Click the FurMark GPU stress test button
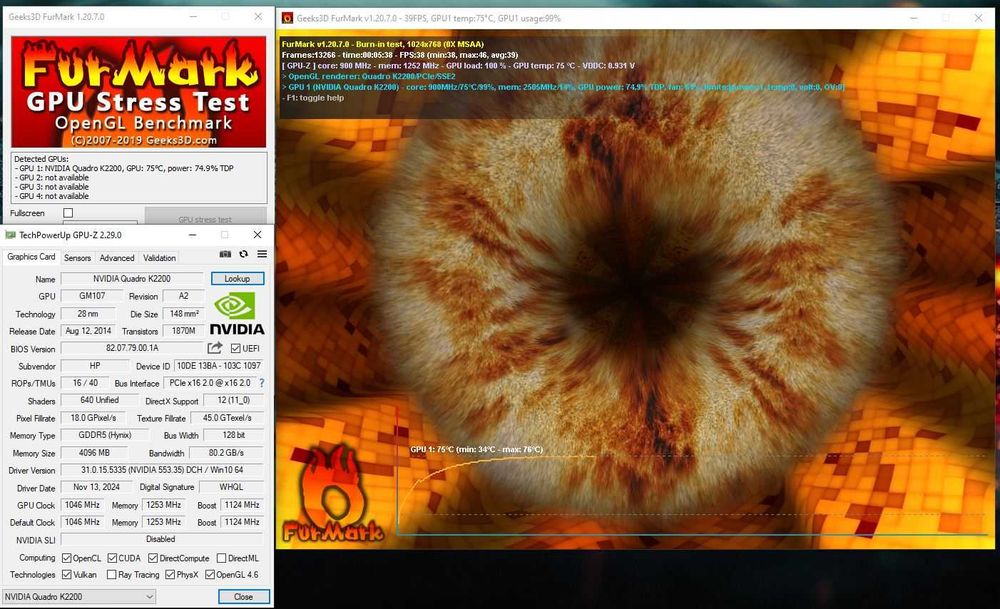 click(x=205, y=216)
